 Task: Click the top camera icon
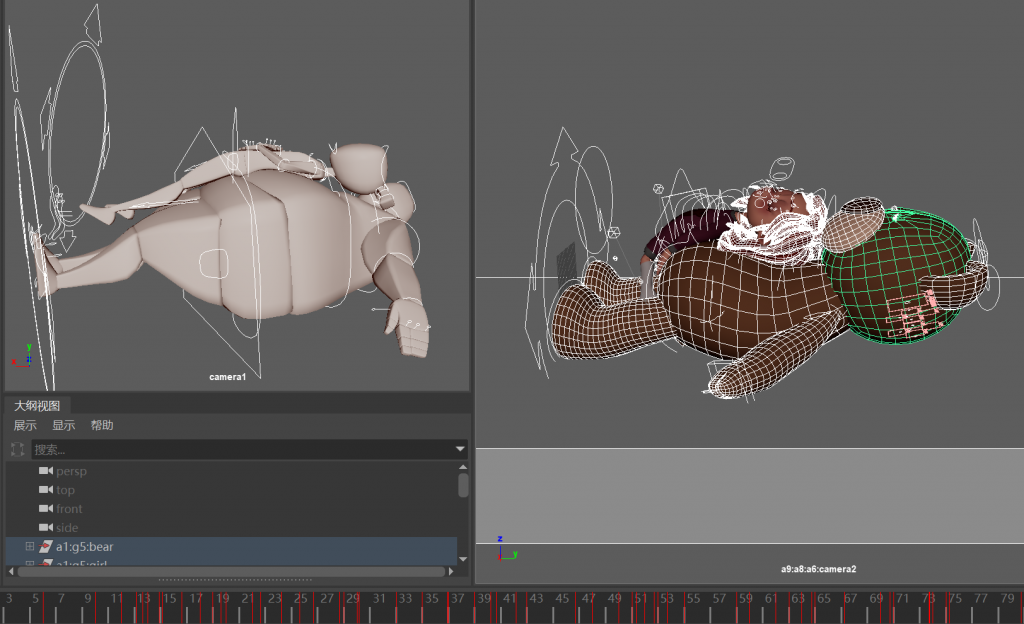pos(45,490)
